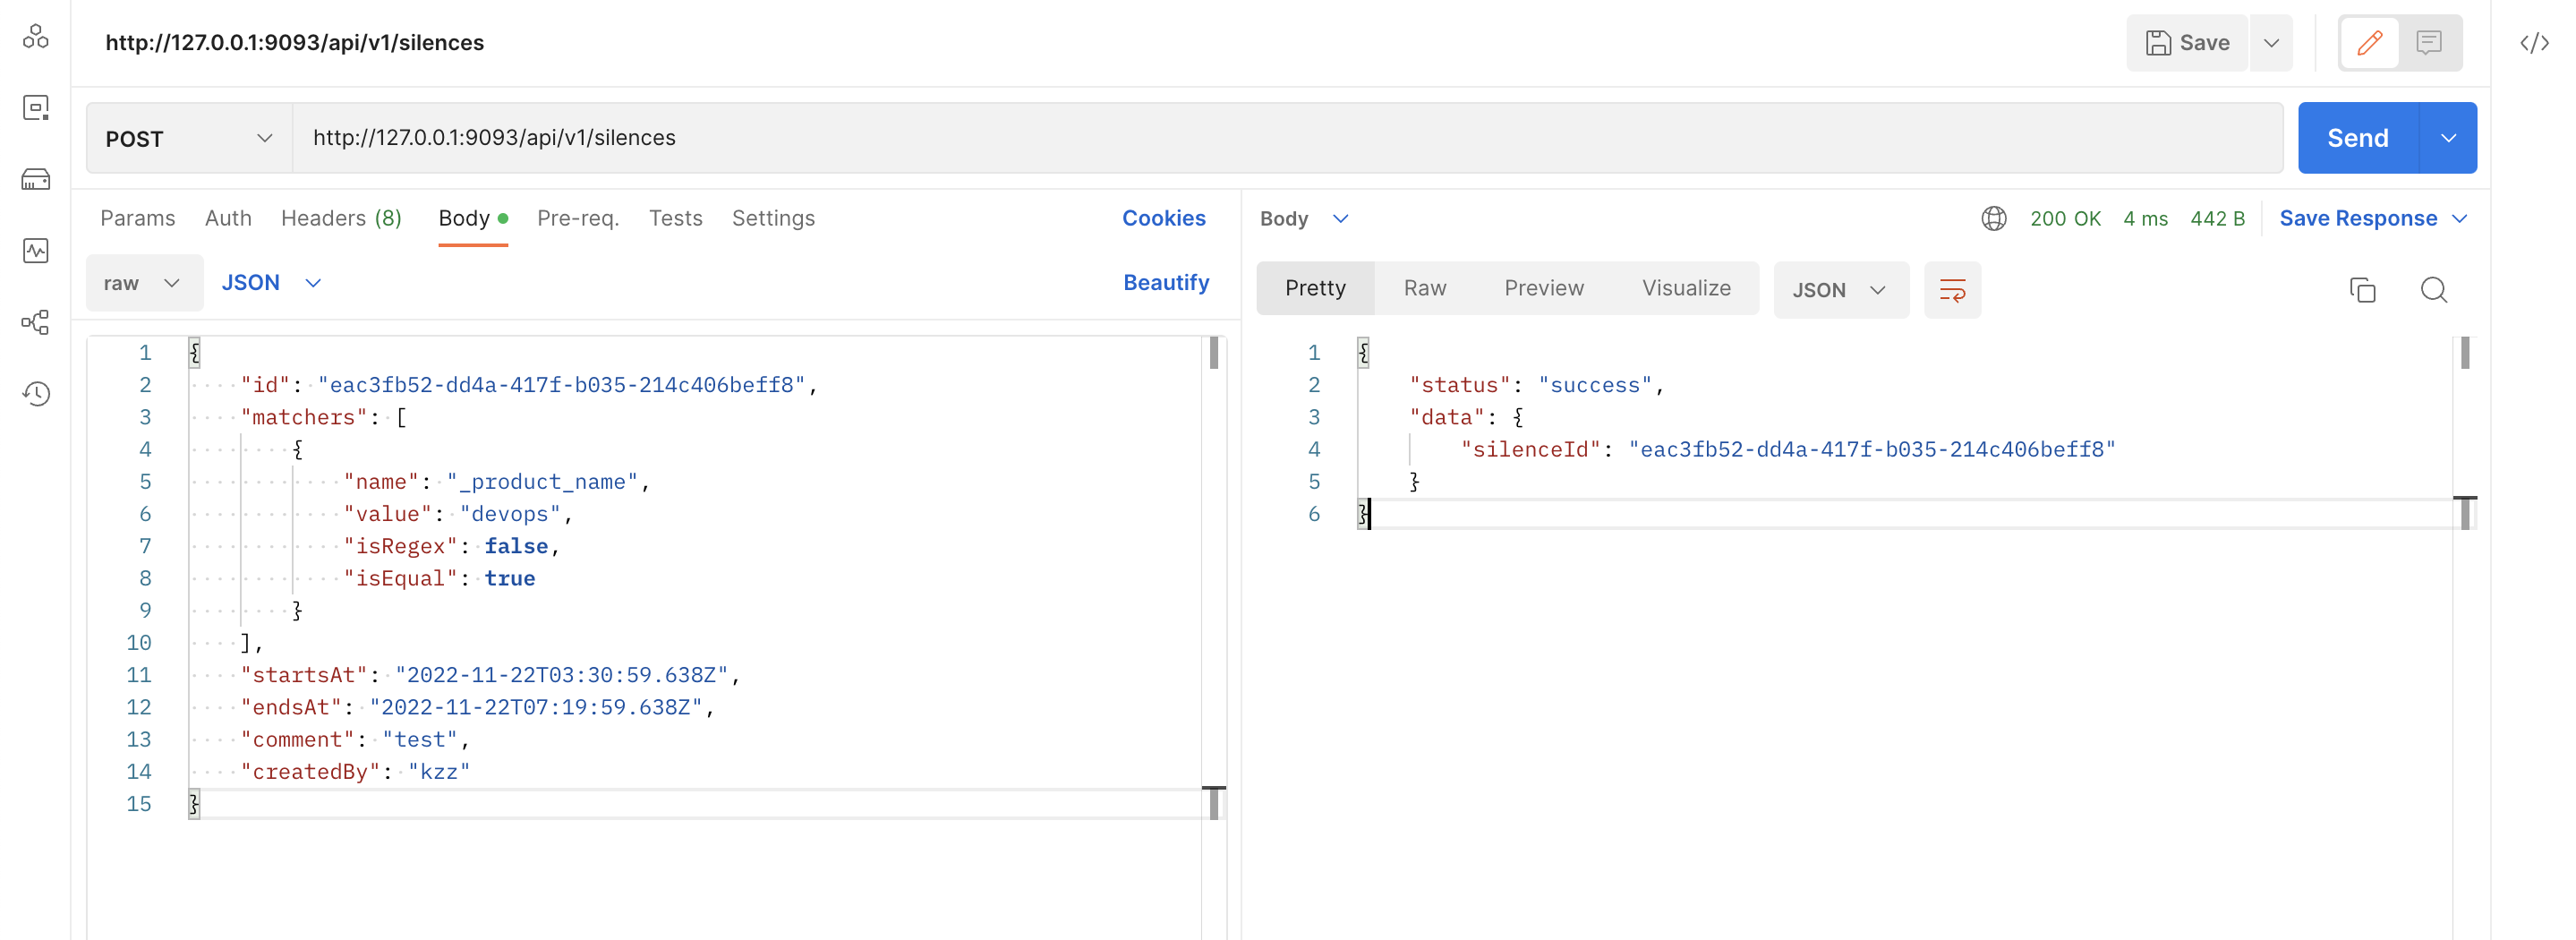Viewport: 2576px width, 940px height.
Task: Open the request JSON format dropdown
Action: click(271, 283)
